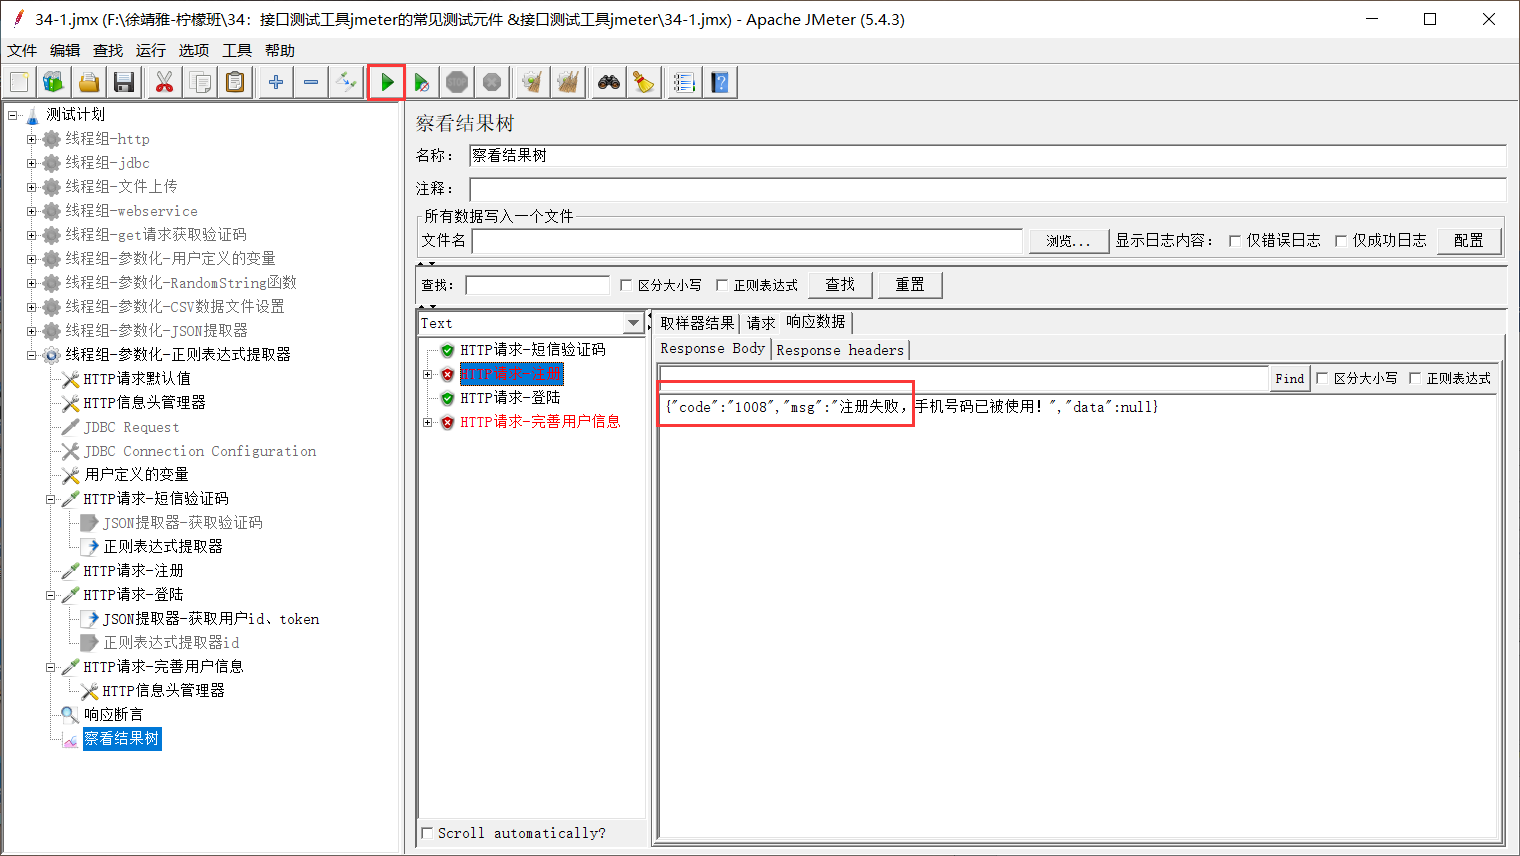Screen dimensions: 1520x856
Task: Click the Open file folder icon
Action: click(x=89, y=82)
